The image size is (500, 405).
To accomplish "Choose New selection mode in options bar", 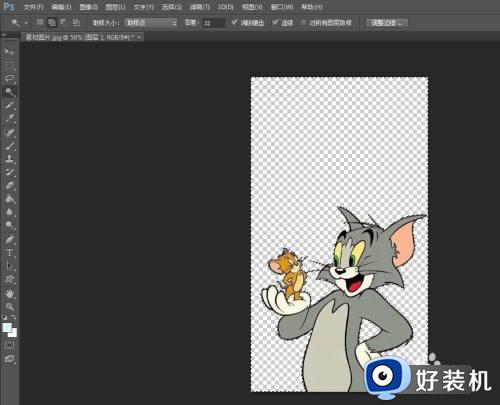I will pyautogui.click(x=40, y=22).
